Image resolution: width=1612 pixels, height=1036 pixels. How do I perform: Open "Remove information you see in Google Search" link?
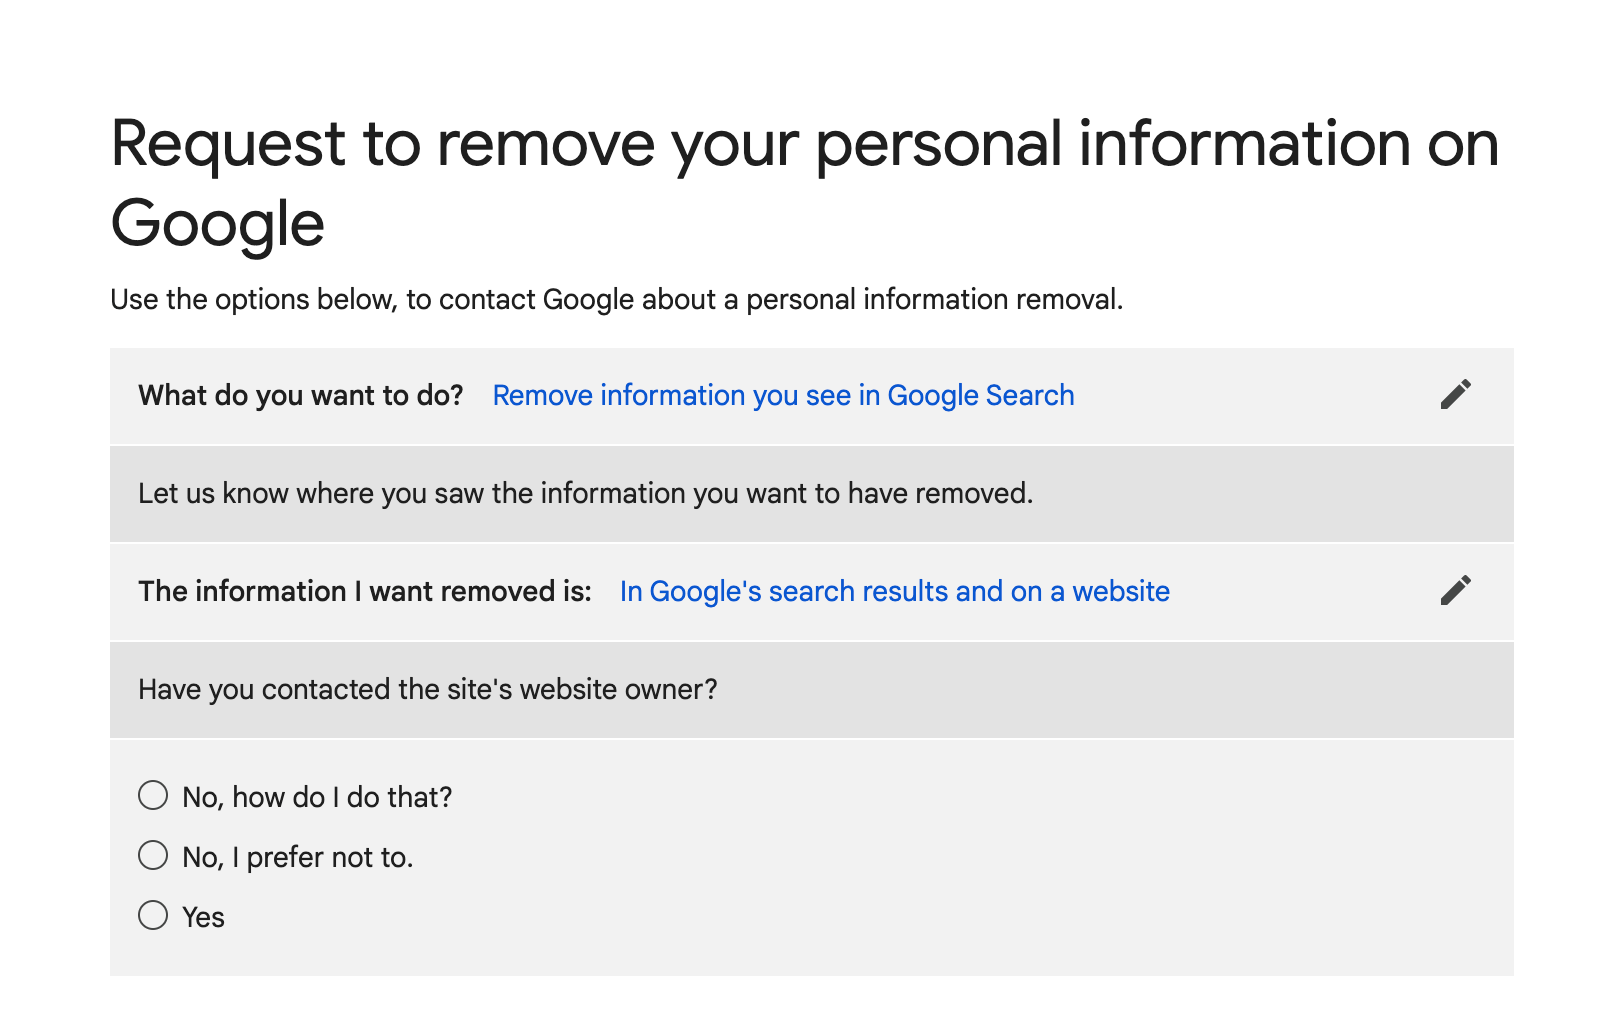(783, 396)
